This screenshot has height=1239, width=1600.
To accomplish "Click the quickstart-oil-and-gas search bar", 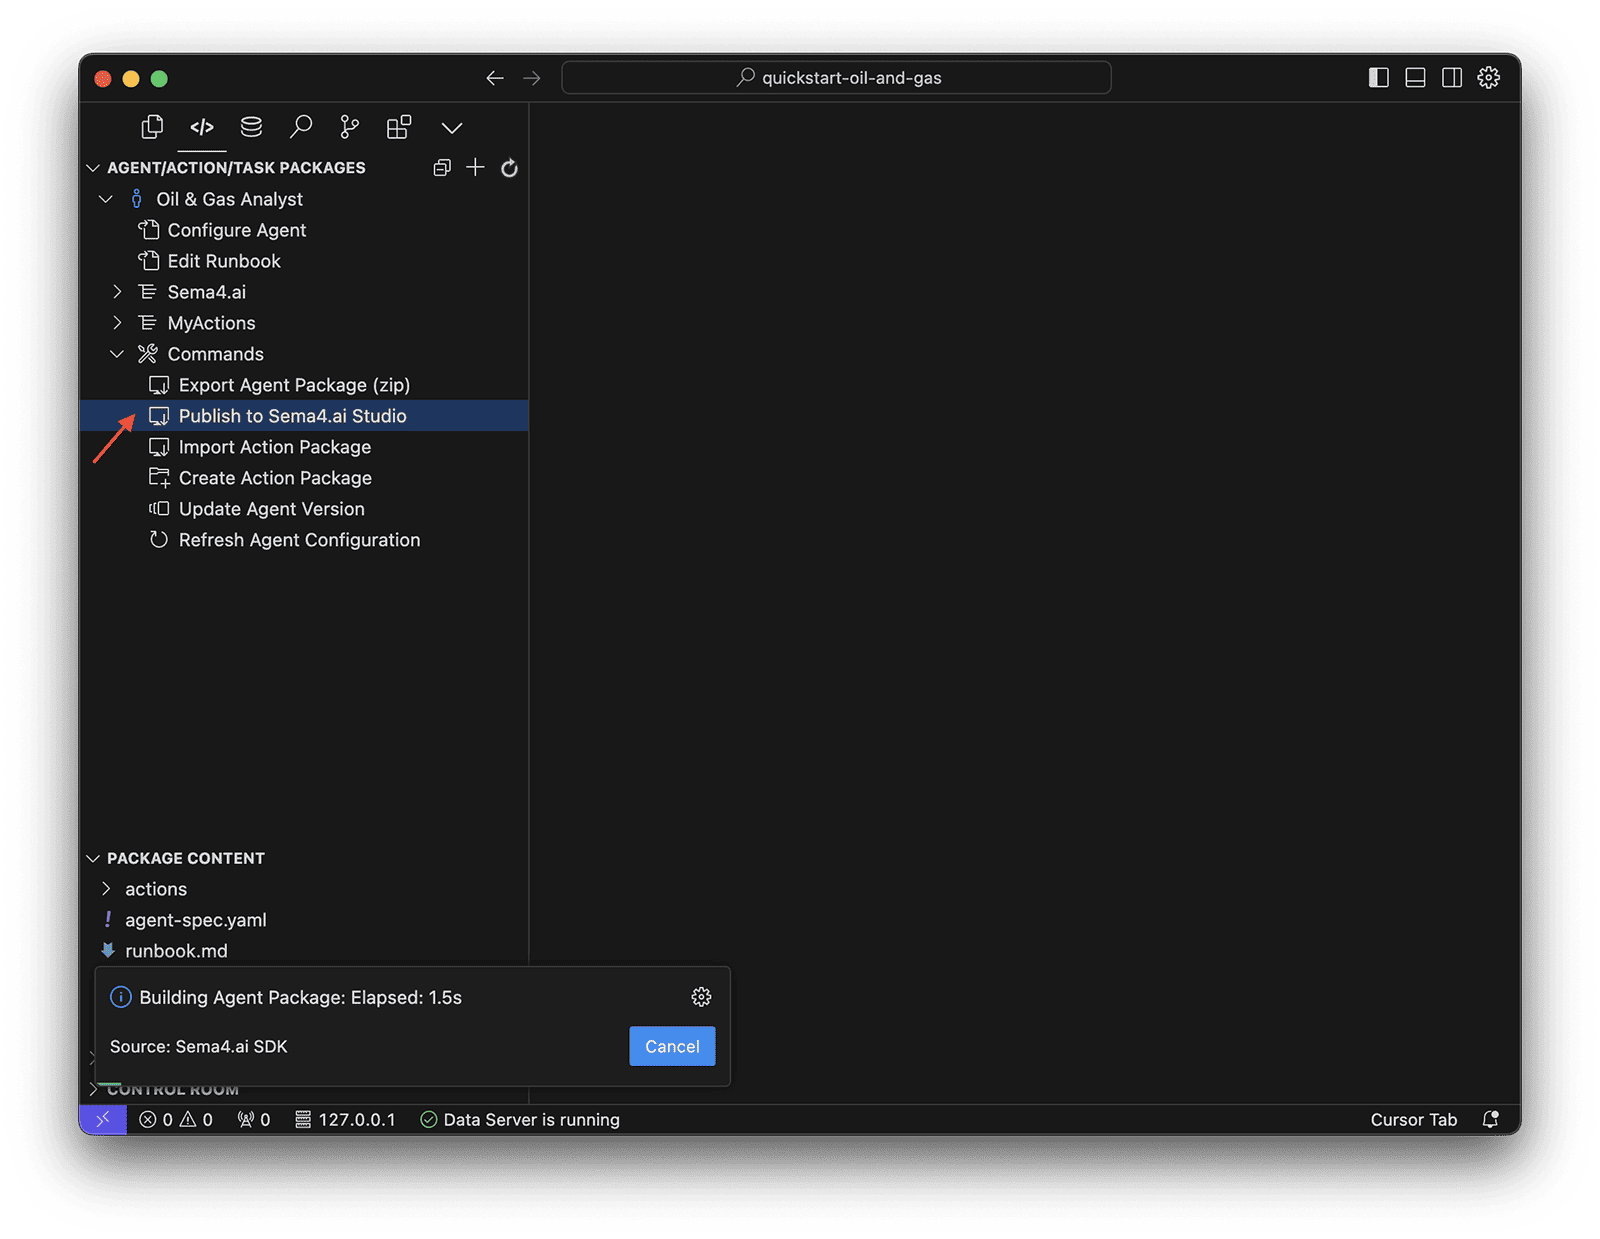I will (836, 77).
